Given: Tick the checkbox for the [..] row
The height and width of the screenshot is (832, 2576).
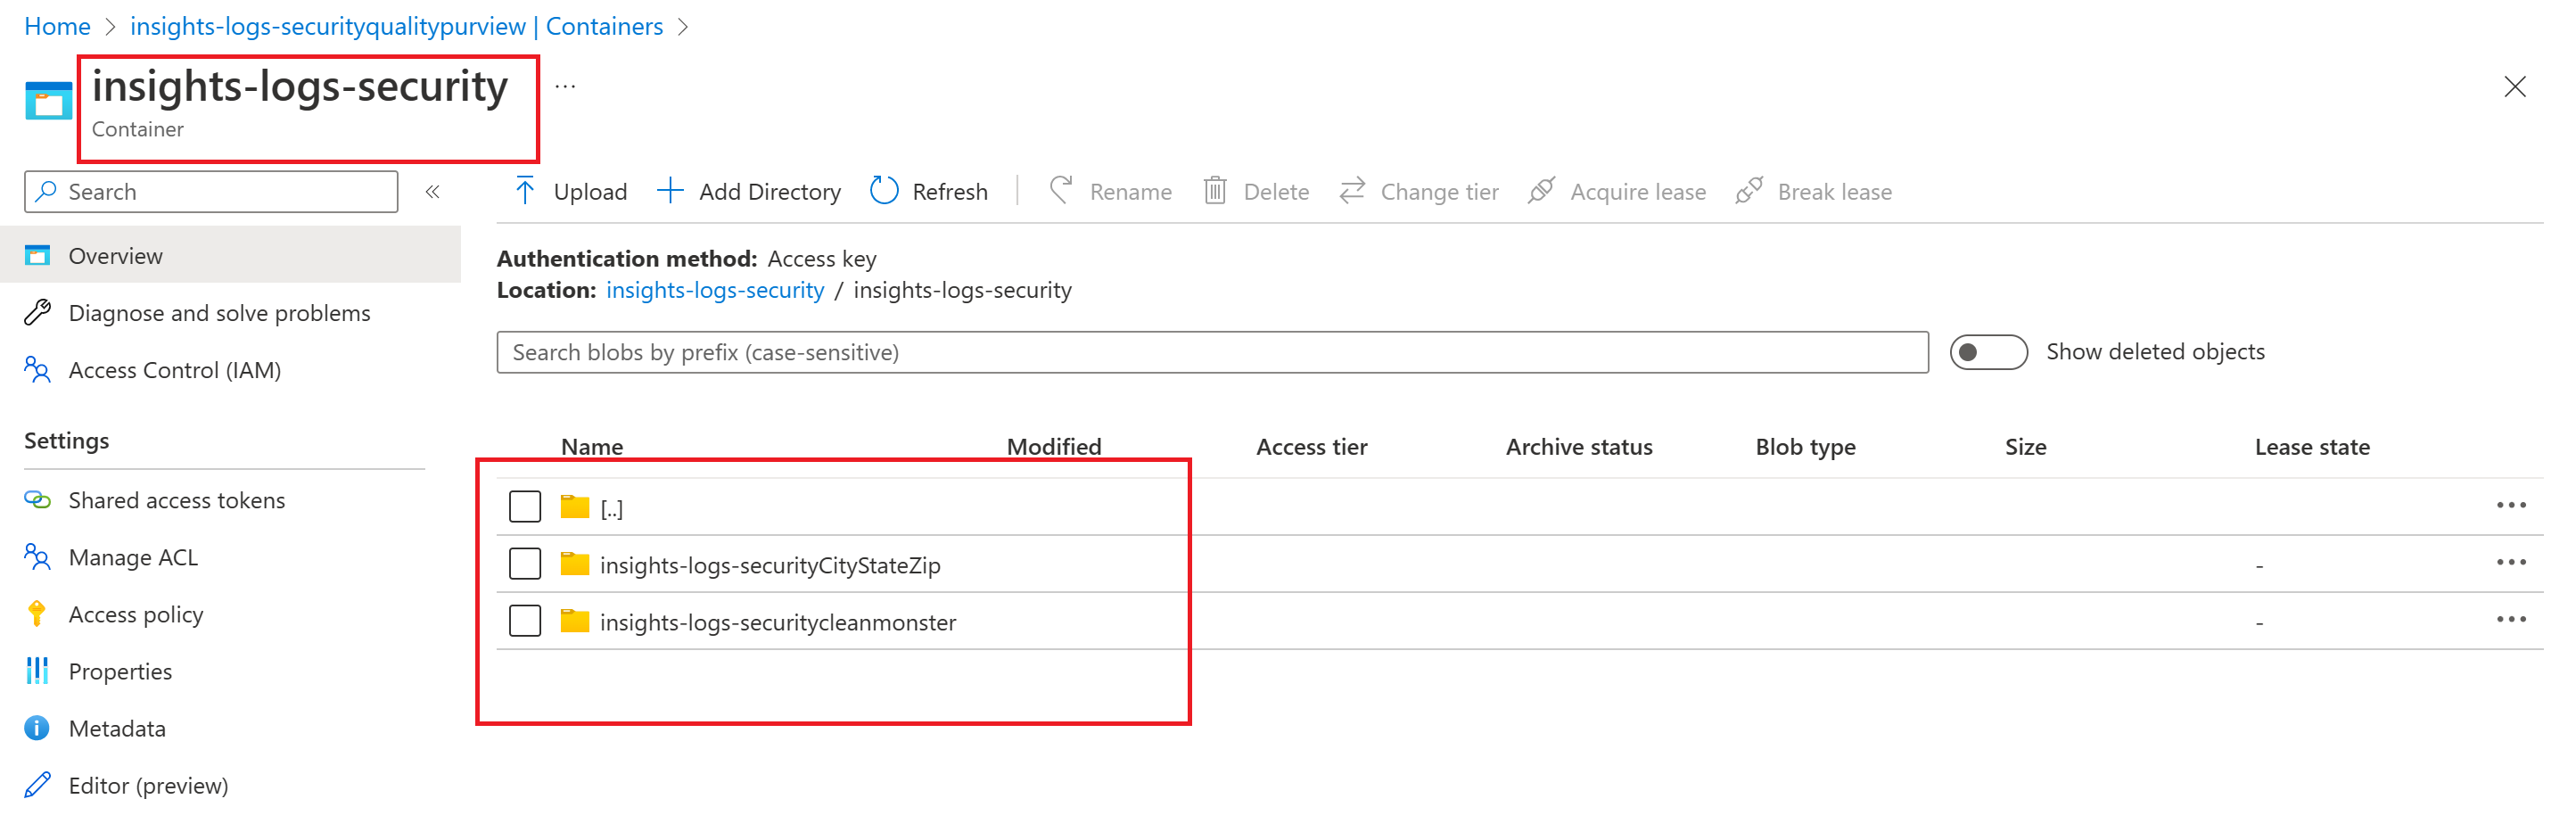Looking at the screenshot, I should (525, 507).
